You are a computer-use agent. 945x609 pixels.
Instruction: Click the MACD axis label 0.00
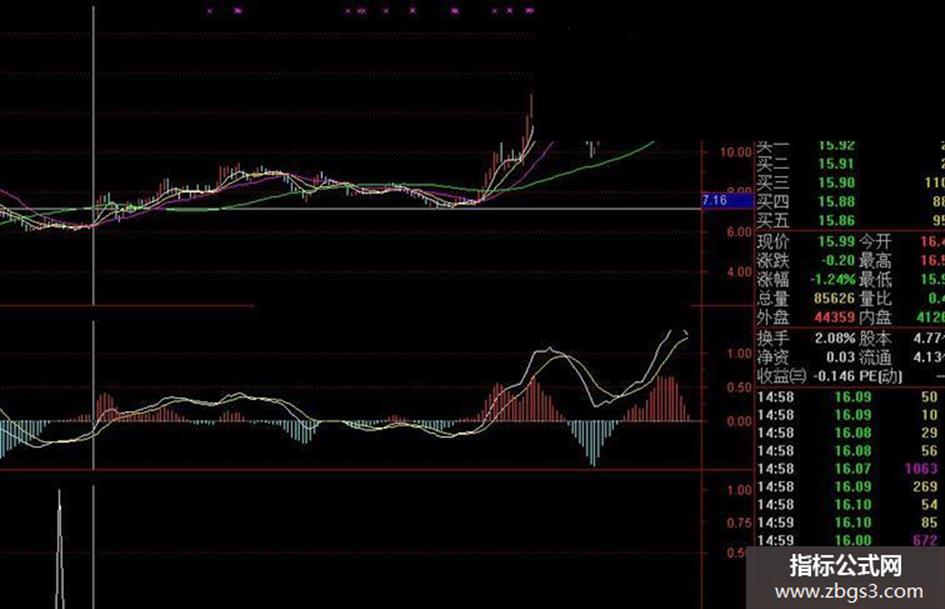[739, 421]
